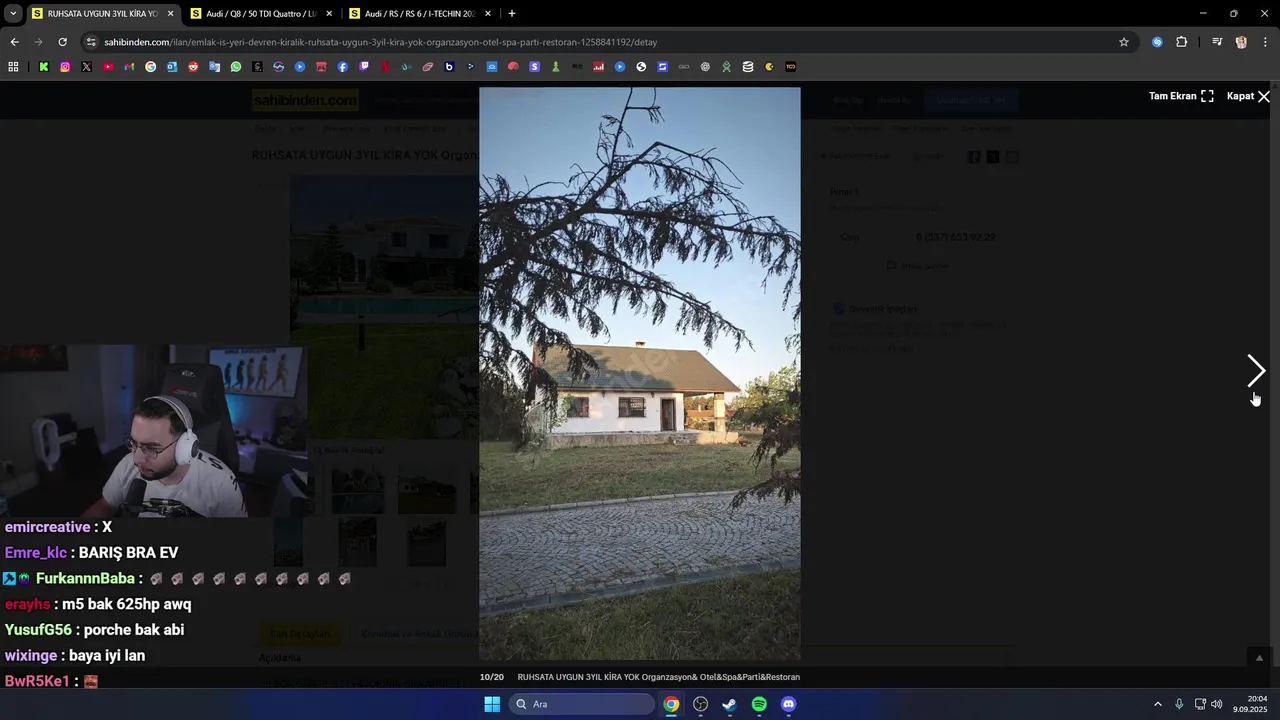Click the cottage photo in the gallery
This screenshot has height=720, width=1280.
click(640, 373)
